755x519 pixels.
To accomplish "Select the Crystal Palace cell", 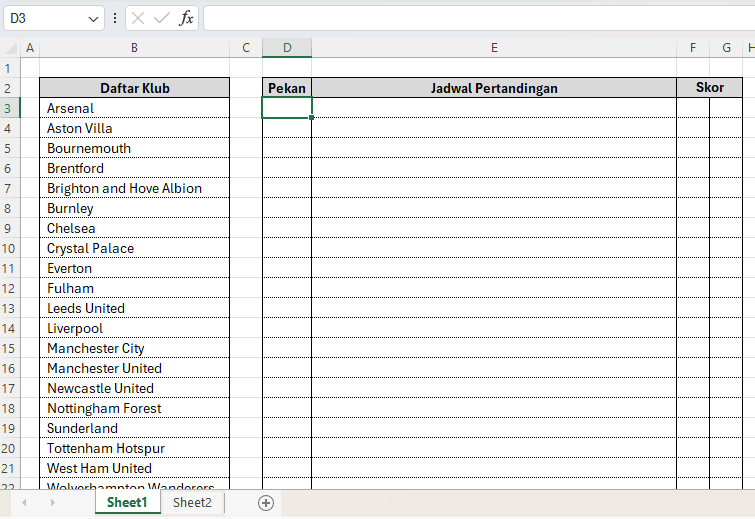I will click(x=134, y=248).
